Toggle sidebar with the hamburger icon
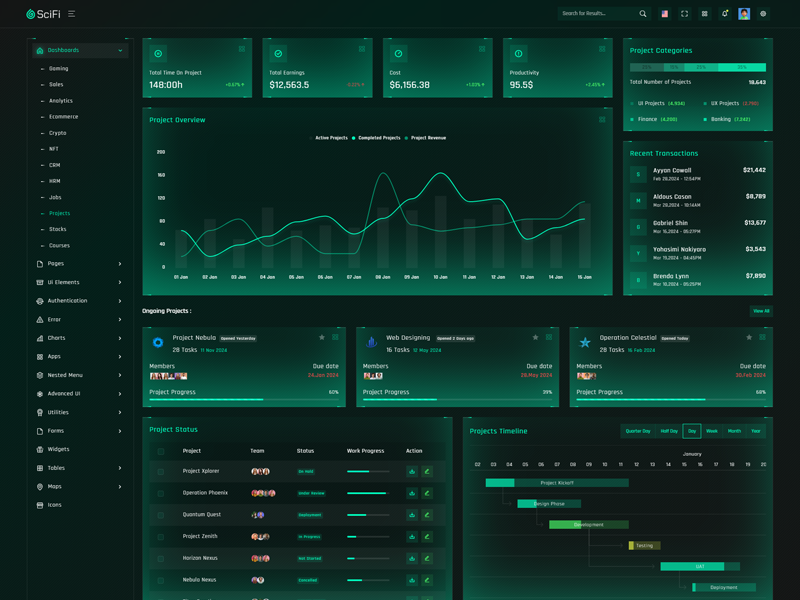The width and height of the screenshot is (800, 600). [x=71, y=14]
